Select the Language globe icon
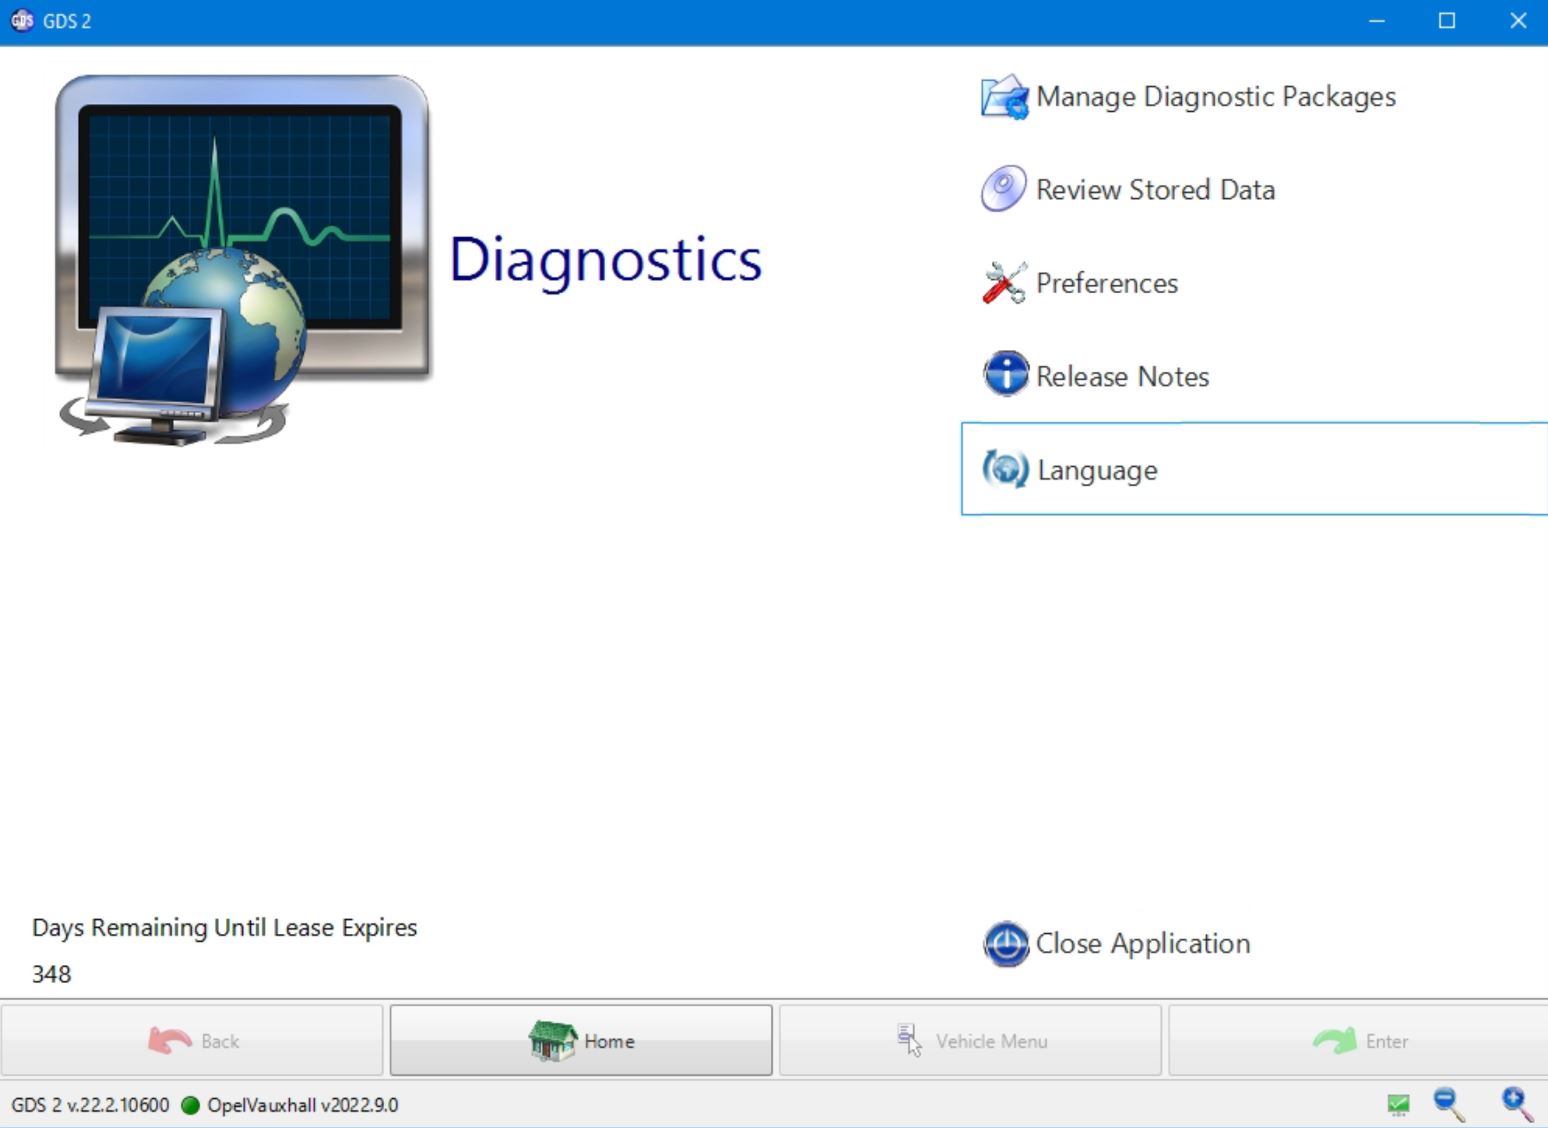This screenshot has height=1128, width=1548. tap(1005, 469)
